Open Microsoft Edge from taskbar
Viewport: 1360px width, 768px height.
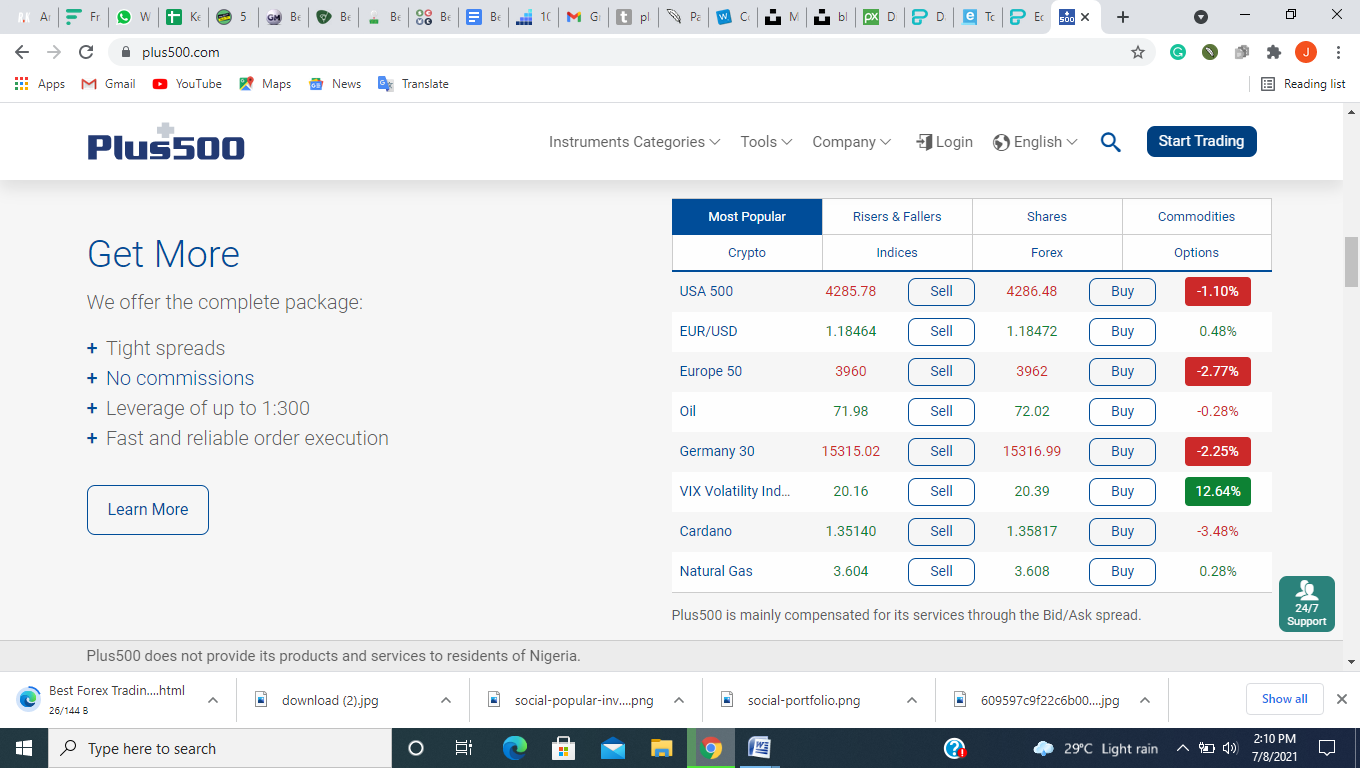pyautogui.click(x=515, y=748)
